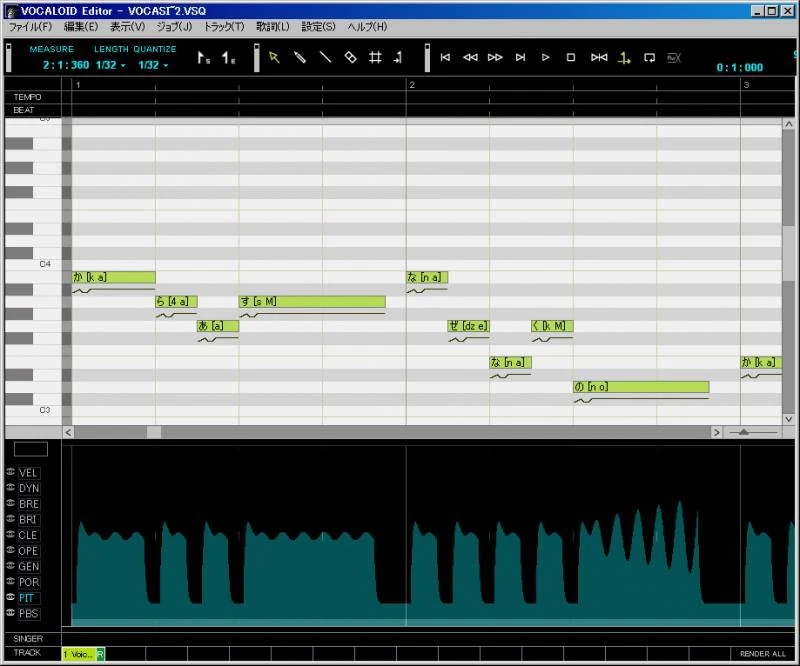Select the GEN control parameter

click(29, 566)
